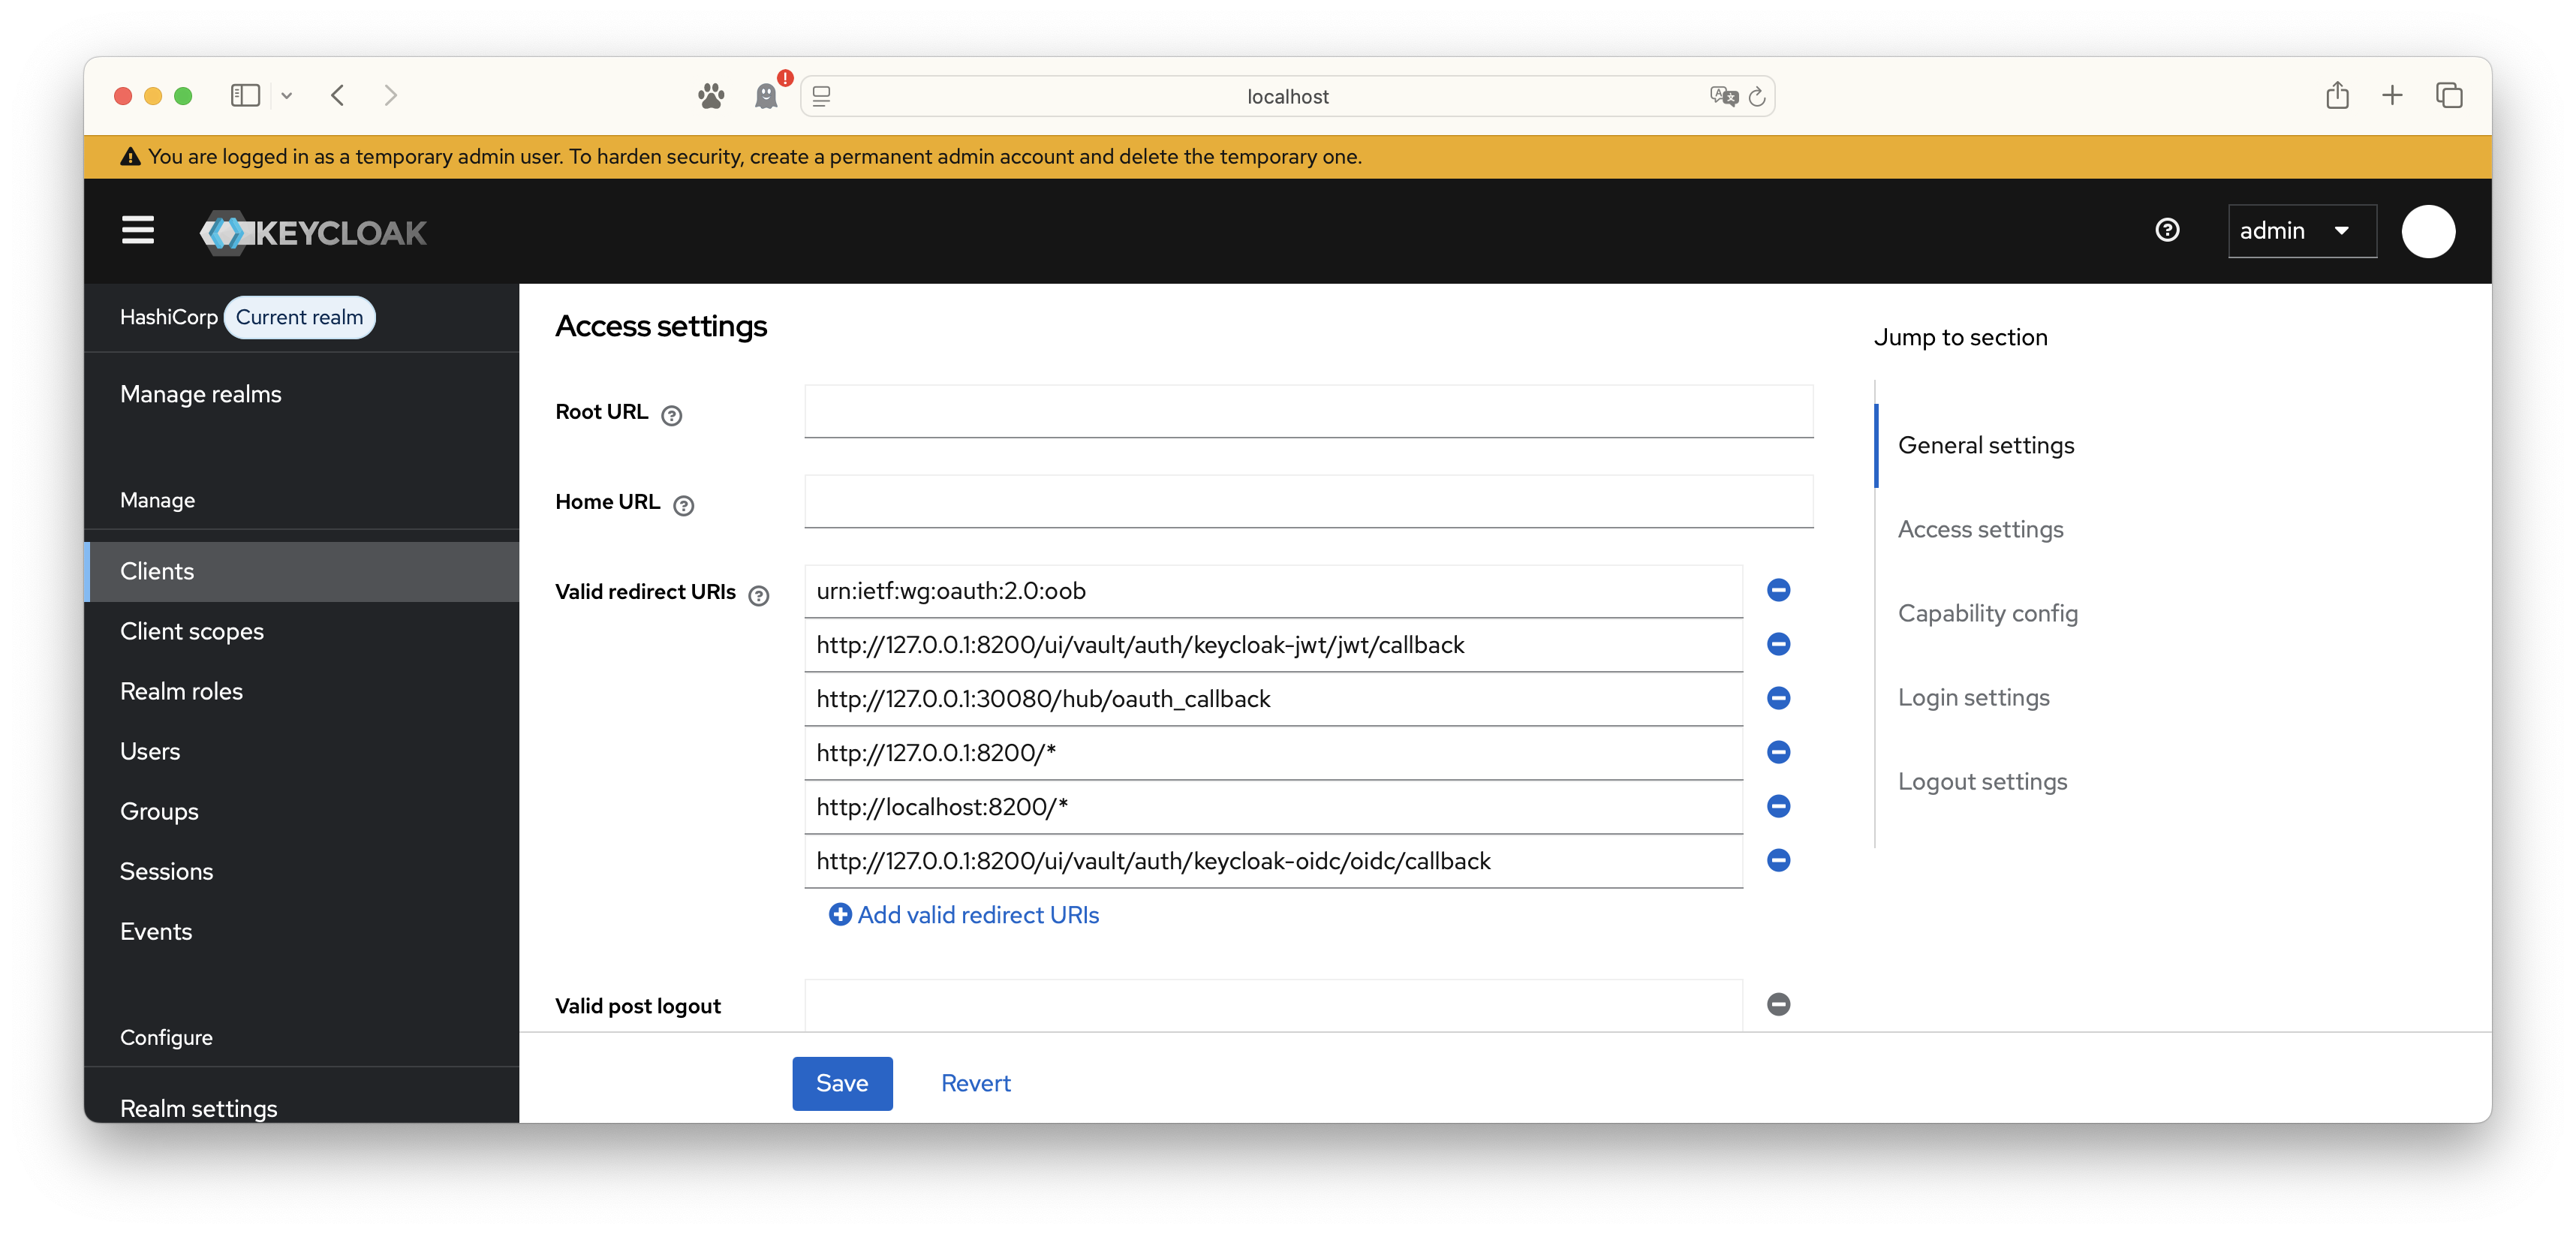Remove the hub/oauth_callback redirect URI
Image resolution: width=2576 pixels, height=1234 pixels.
[1778, 698]
